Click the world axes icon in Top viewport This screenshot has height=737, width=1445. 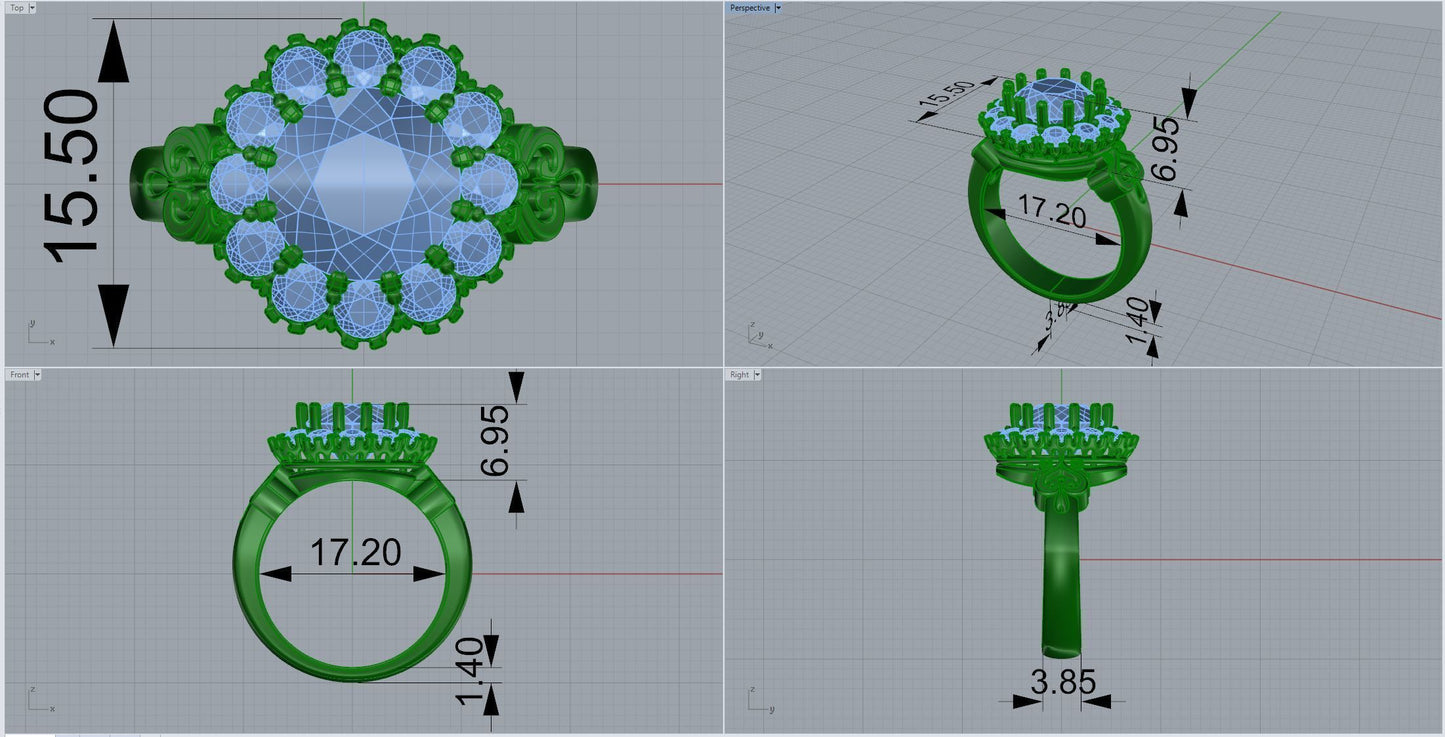(40, 333)
